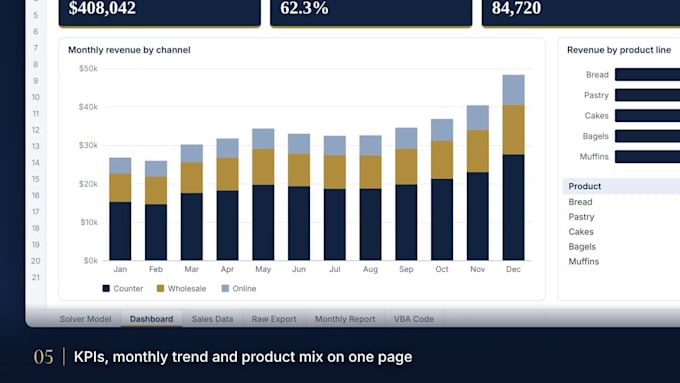Screen dimensions: 680x383
Task: Click the Pastry revenue bar
Action: click(647, 95)
